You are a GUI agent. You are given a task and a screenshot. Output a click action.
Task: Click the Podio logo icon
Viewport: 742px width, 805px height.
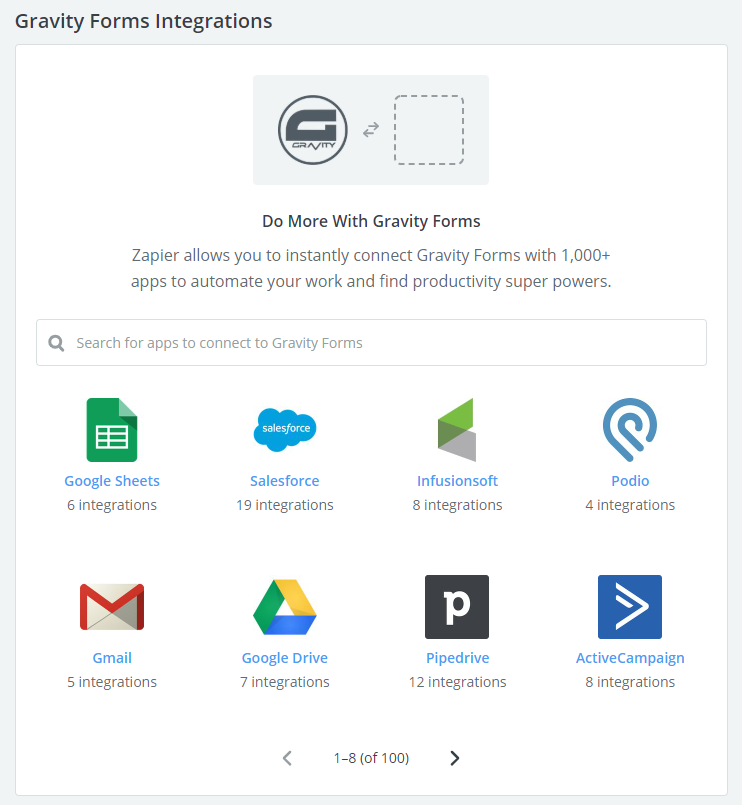coord(630,430)
